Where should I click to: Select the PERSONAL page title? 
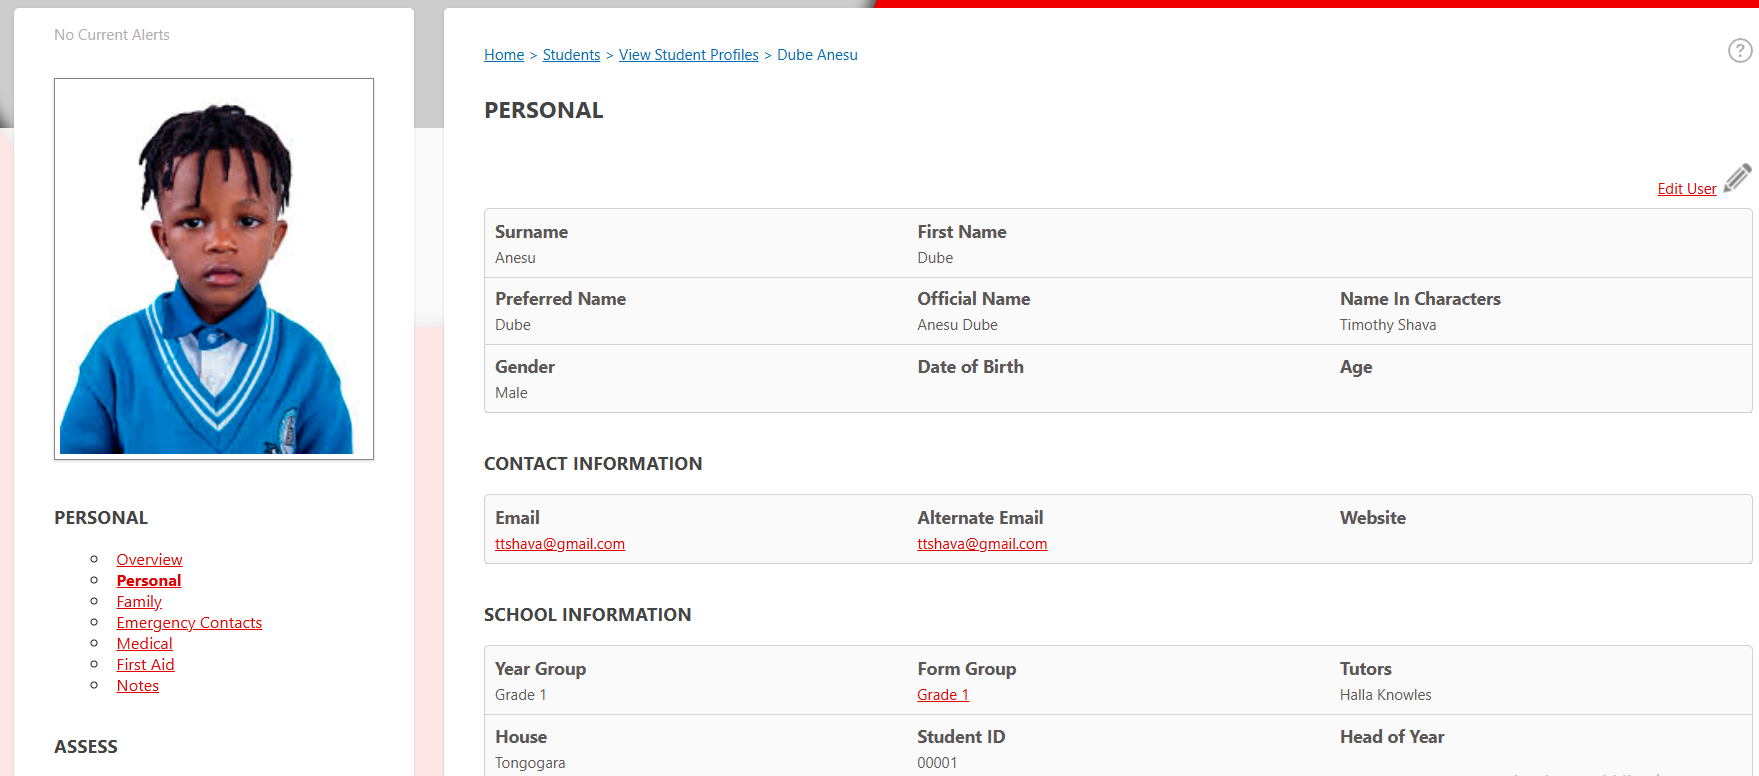pyautogui.click(x=544, y=110)
